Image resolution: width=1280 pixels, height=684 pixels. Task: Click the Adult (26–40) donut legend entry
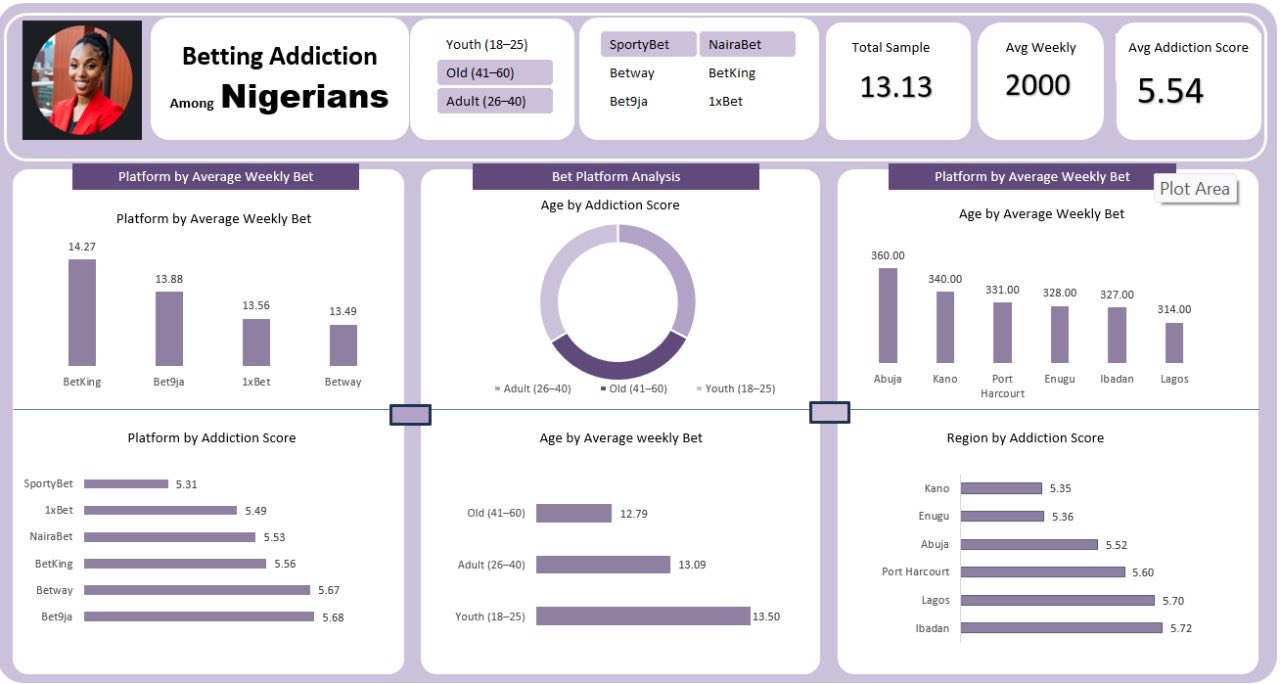(533, 388)
